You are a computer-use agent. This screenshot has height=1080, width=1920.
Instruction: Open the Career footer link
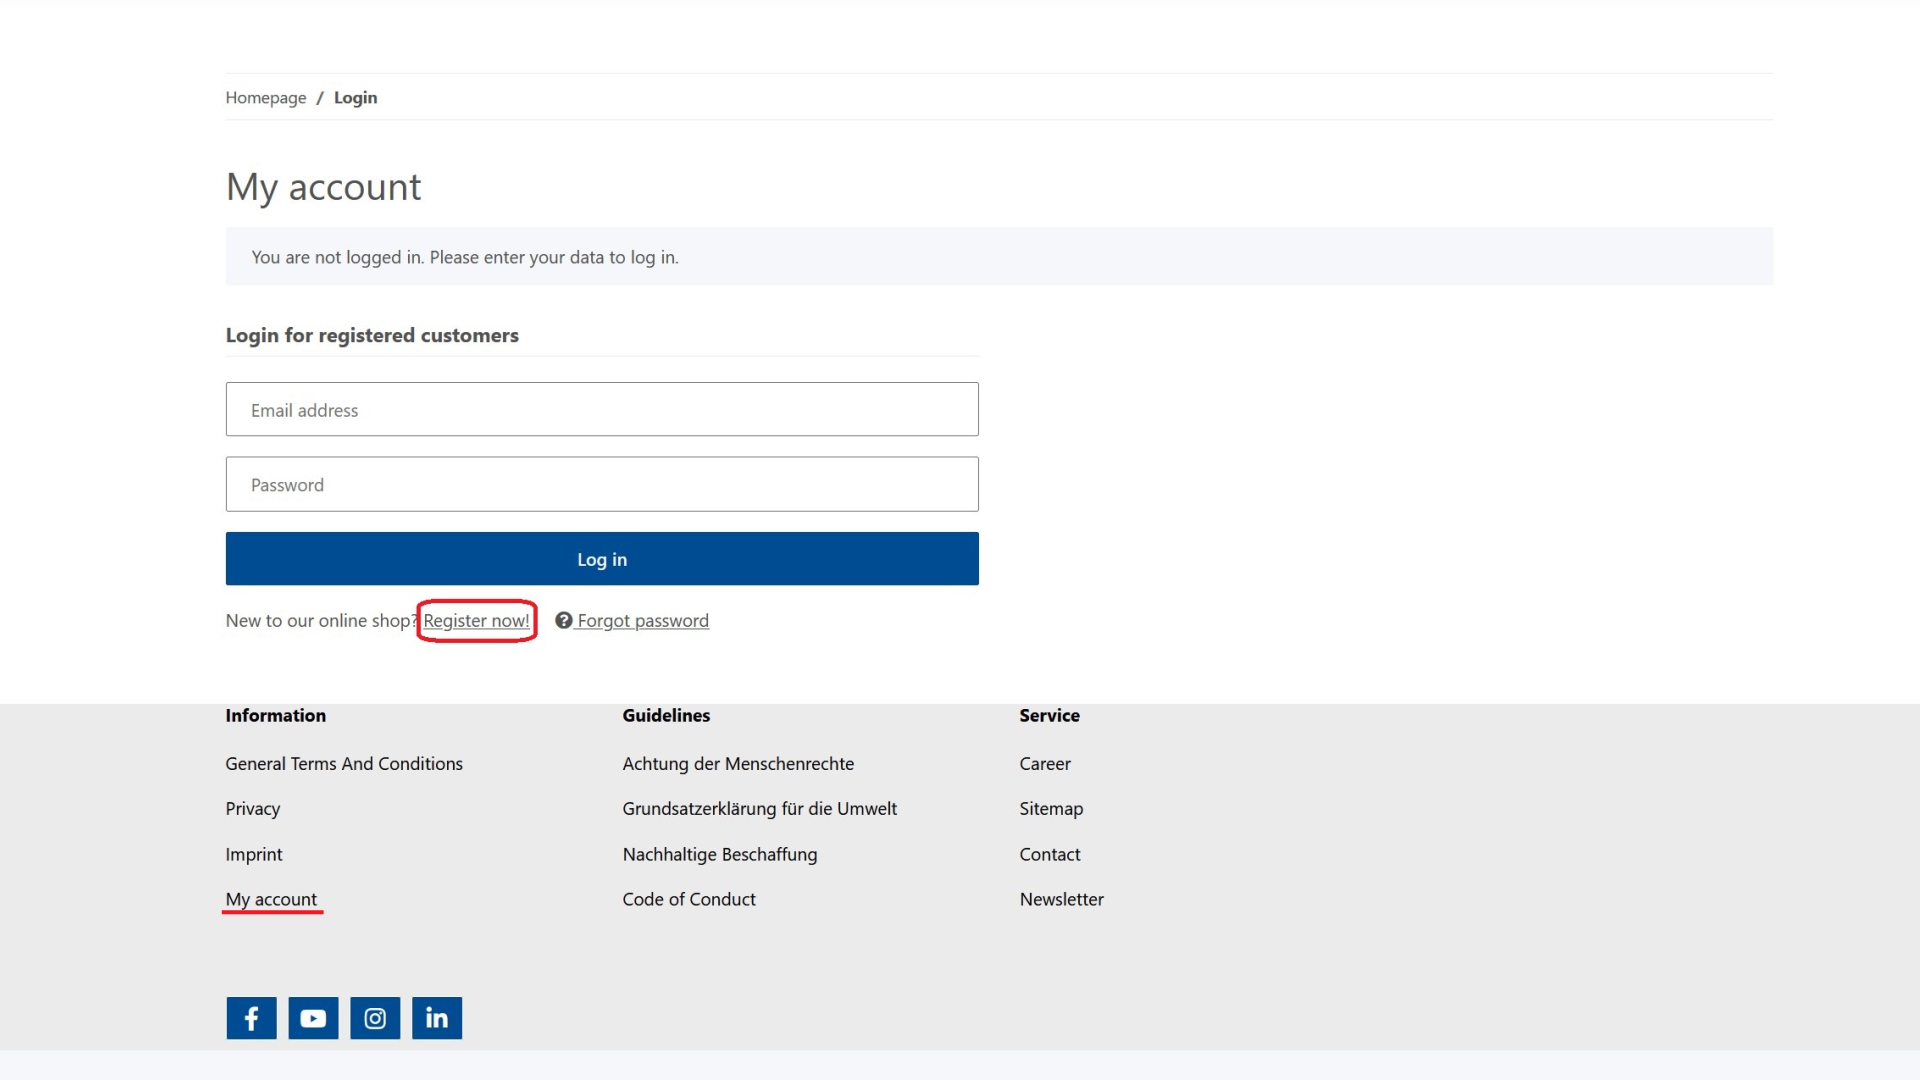tap(1045, 763)
